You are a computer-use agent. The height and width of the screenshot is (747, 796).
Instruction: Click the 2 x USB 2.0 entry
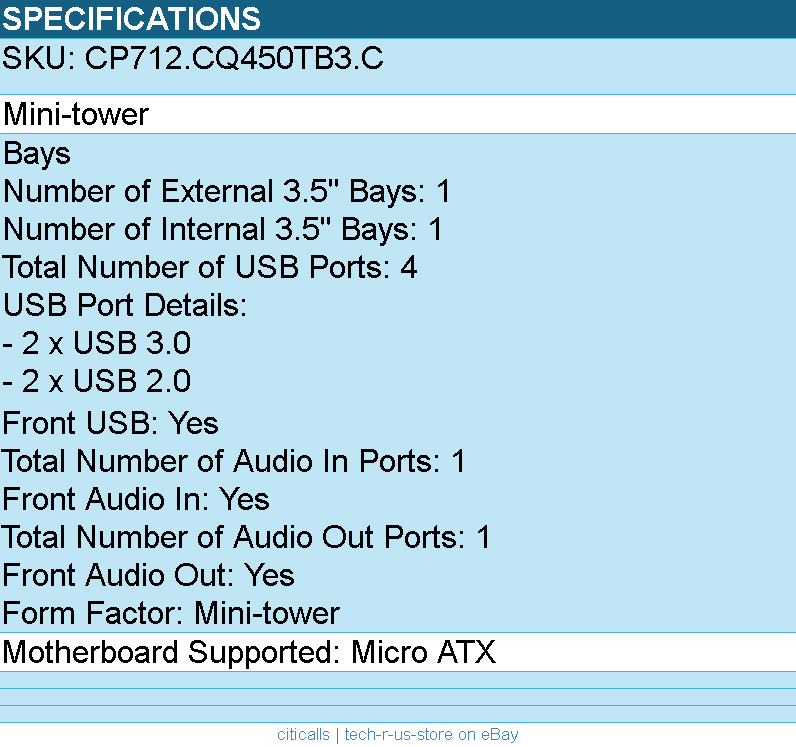point(97,381)
